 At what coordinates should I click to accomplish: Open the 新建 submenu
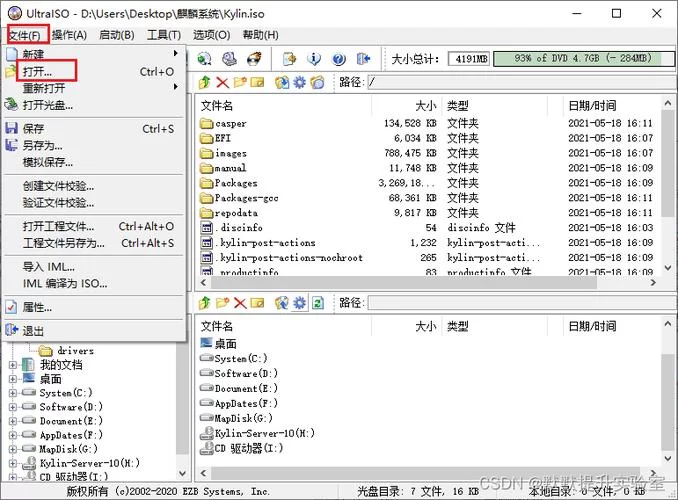click(x=94, y=54)
